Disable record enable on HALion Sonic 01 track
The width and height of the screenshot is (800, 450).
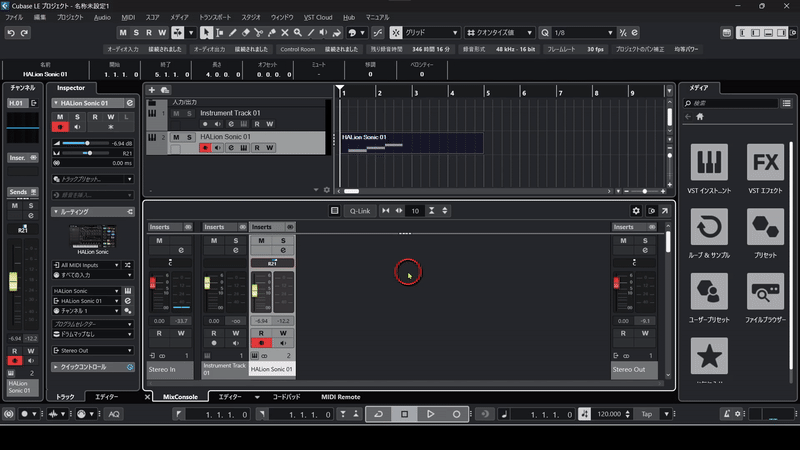point(205,148)
